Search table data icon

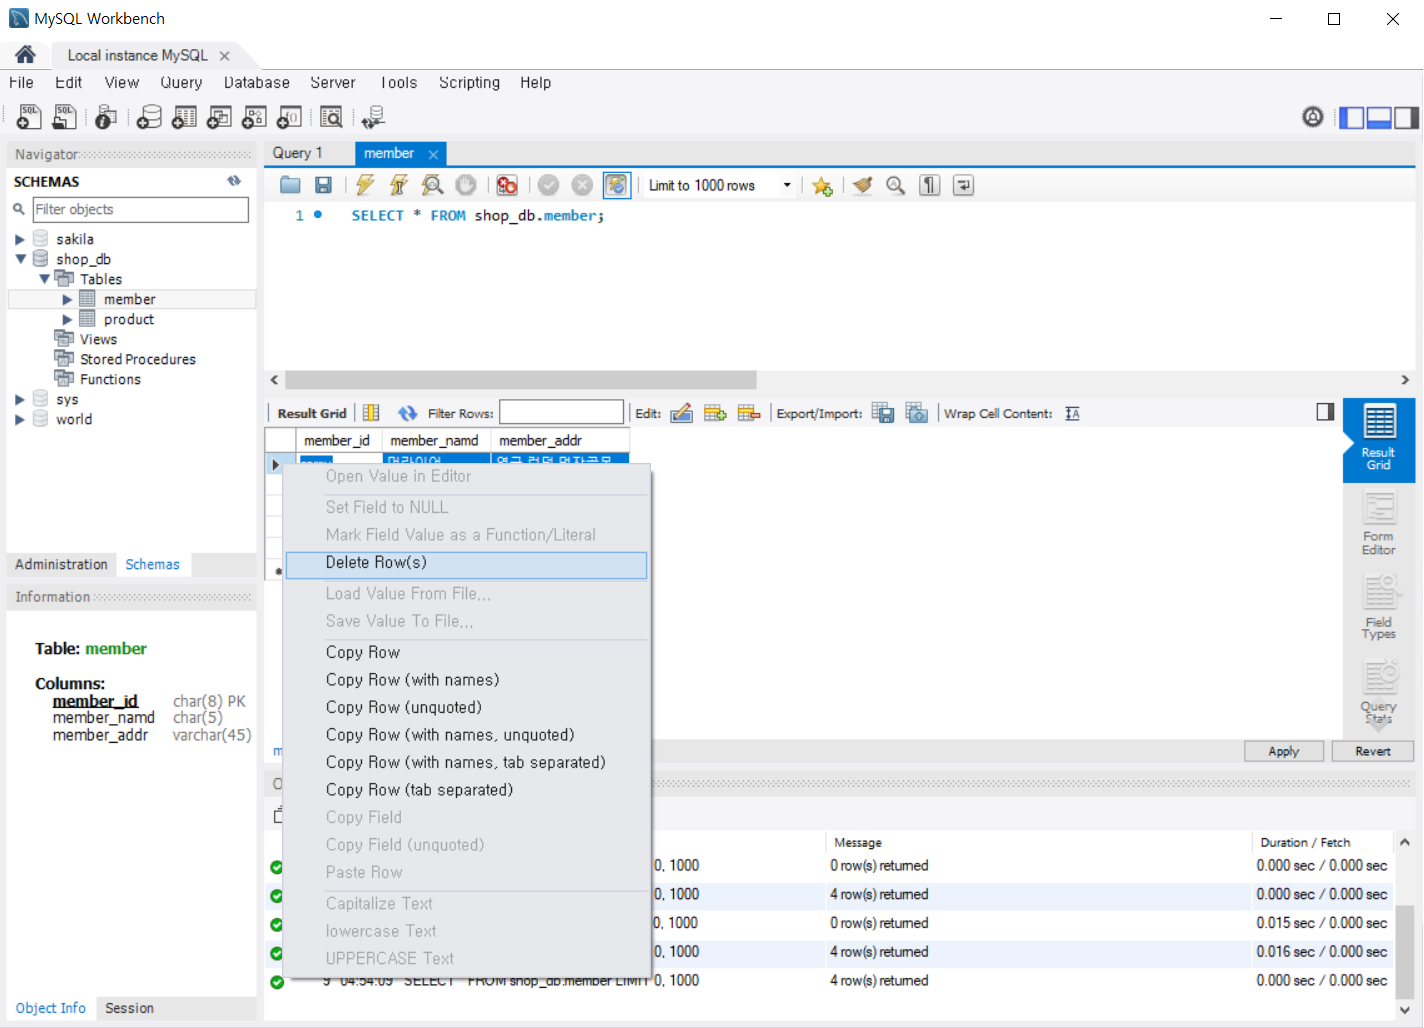(331, 117)
